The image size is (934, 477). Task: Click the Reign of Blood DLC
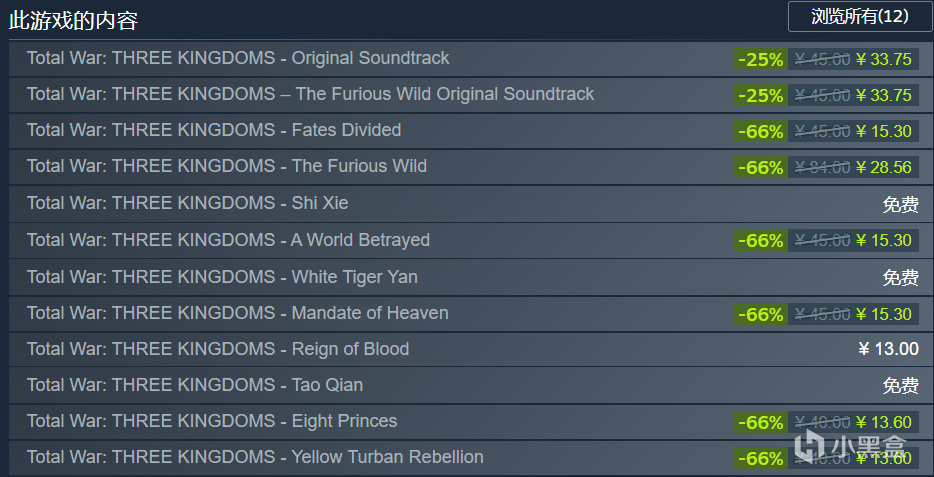tap(218, 349)
